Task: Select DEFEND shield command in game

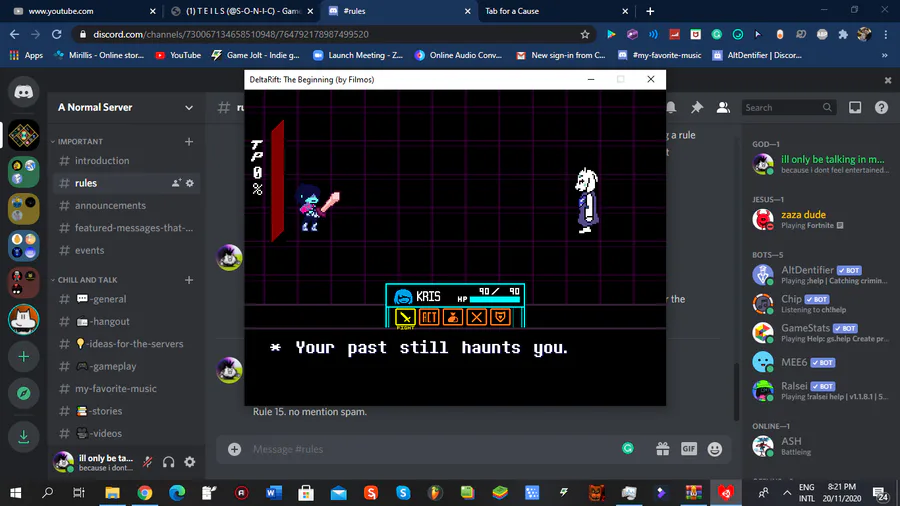Action: 501,317
